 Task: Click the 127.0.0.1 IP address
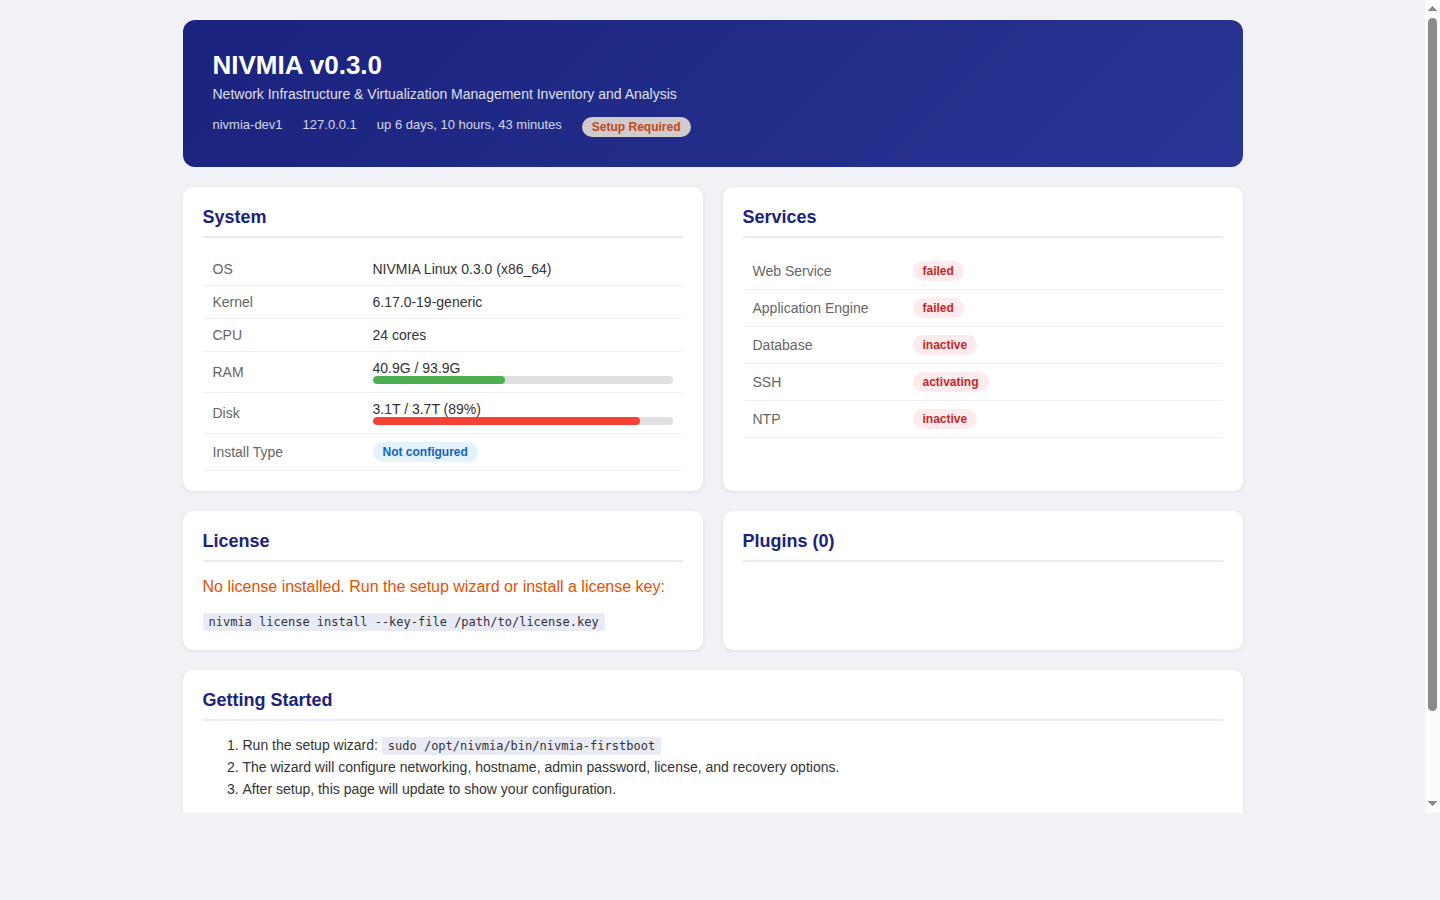329,124
